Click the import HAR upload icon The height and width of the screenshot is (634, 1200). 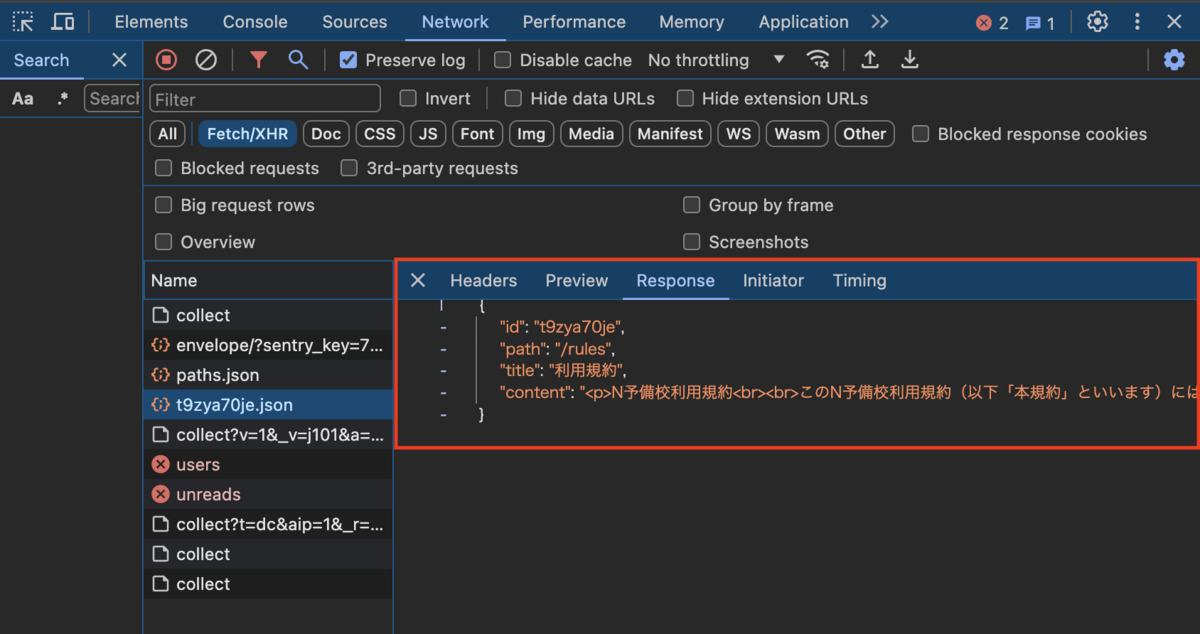point(870,60)
